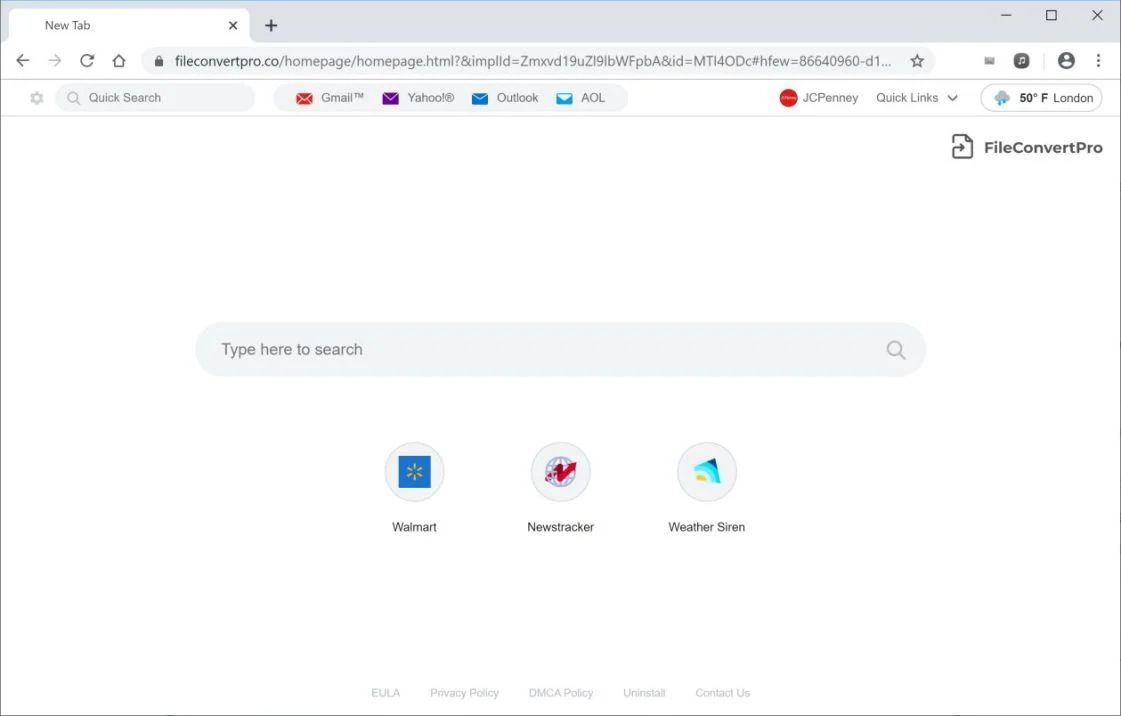1121x716 pixels.
Task: Open the Chrome three-dot menu
Action: (1098, 61)
